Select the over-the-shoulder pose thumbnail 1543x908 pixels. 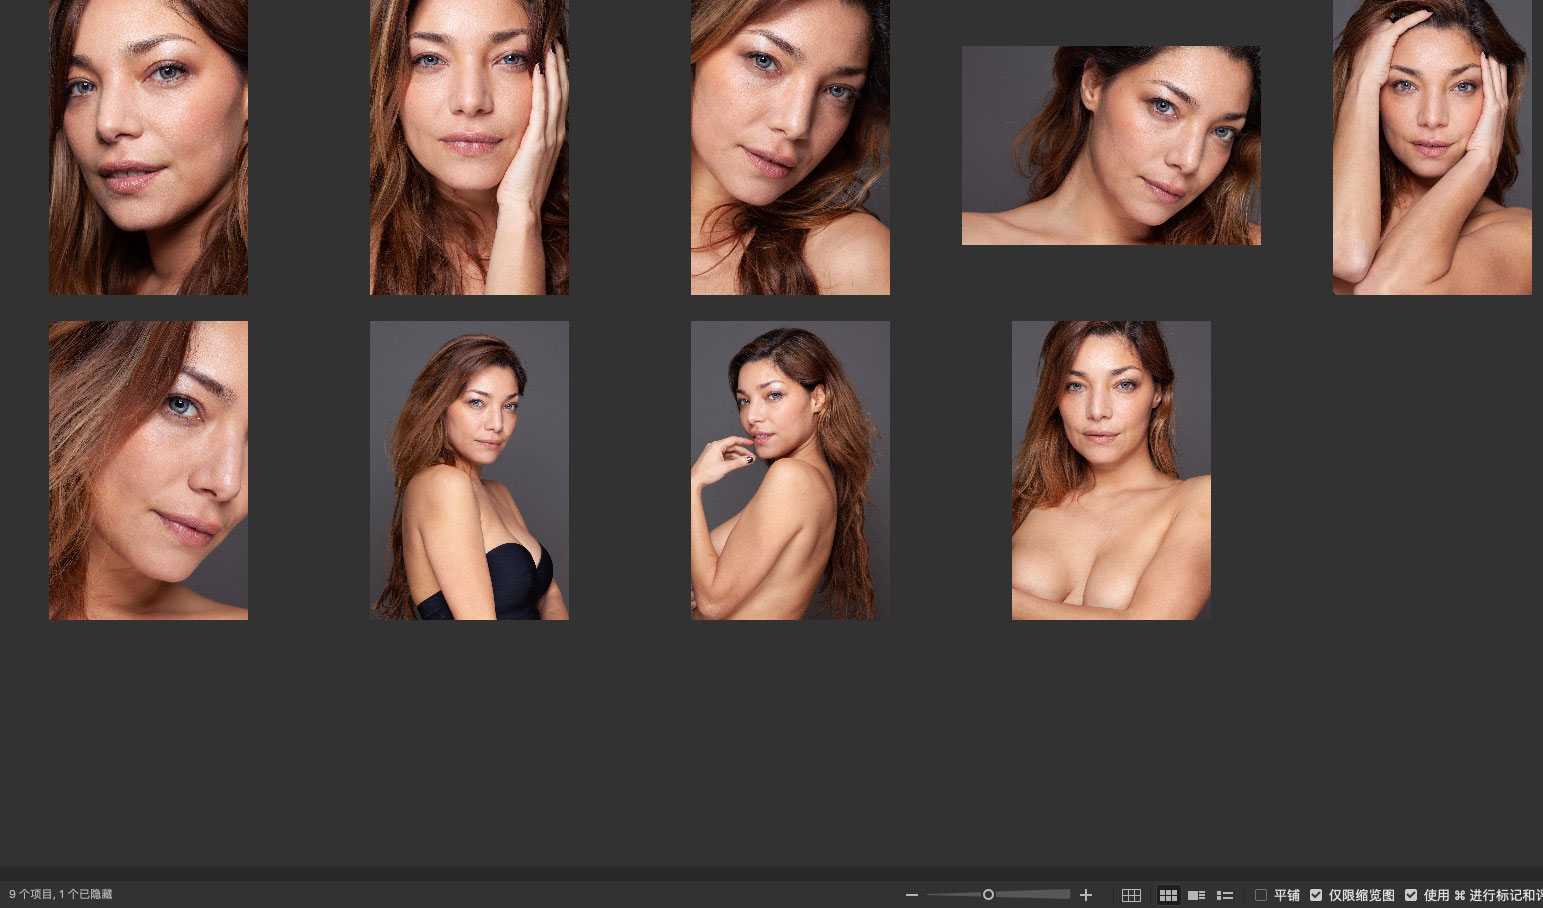pos(790,470)
